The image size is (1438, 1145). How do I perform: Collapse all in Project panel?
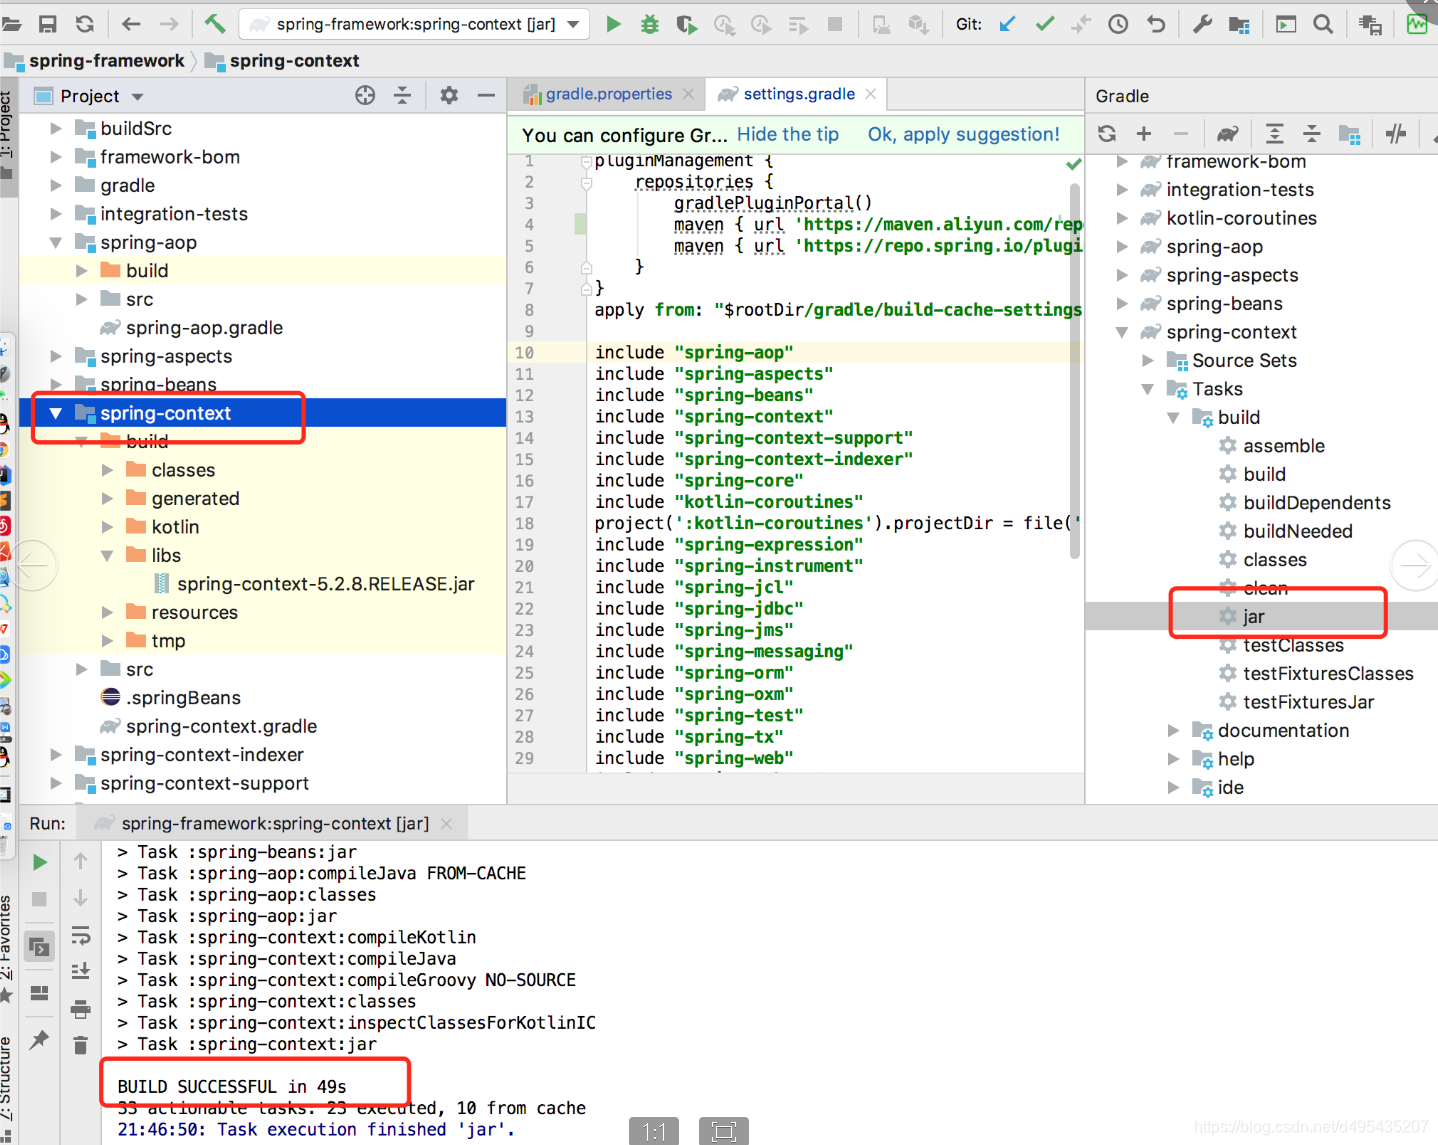click(402, 95)
